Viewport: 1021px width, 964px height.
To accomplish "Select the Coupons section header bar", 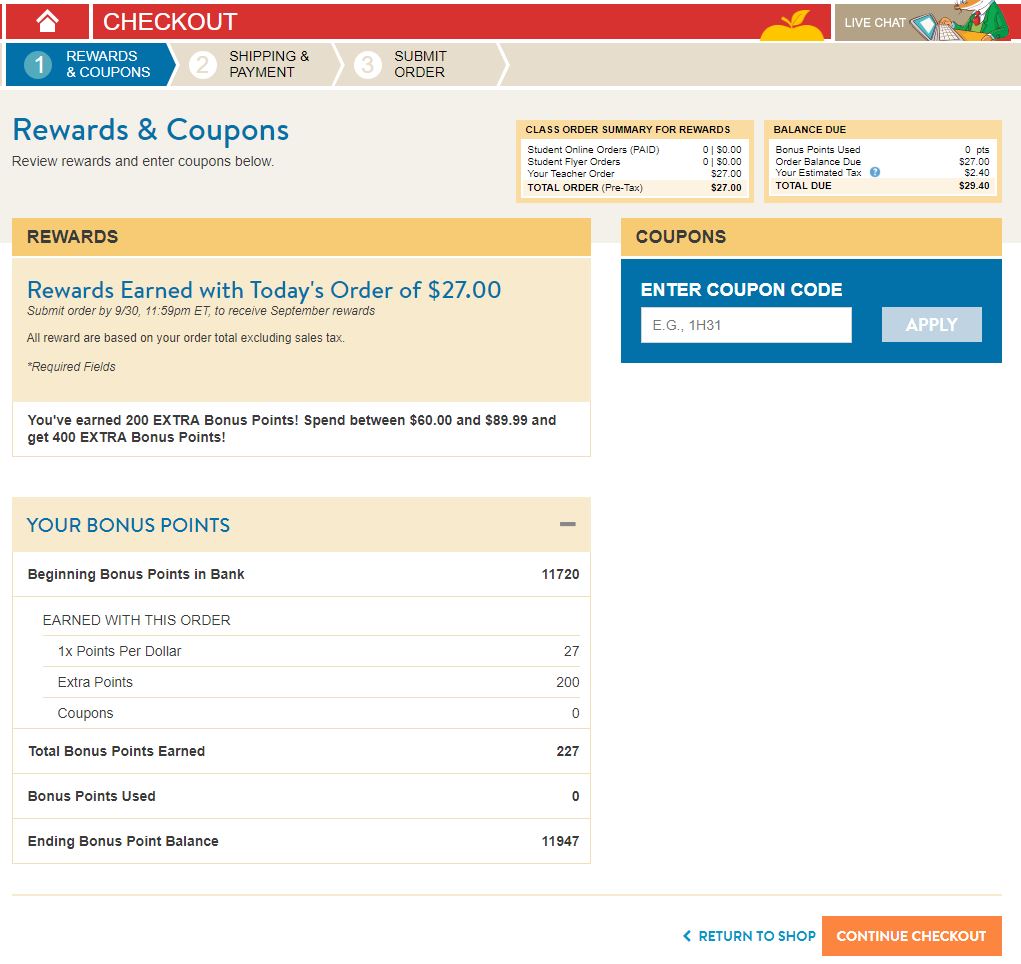I will tap(810, 237).
